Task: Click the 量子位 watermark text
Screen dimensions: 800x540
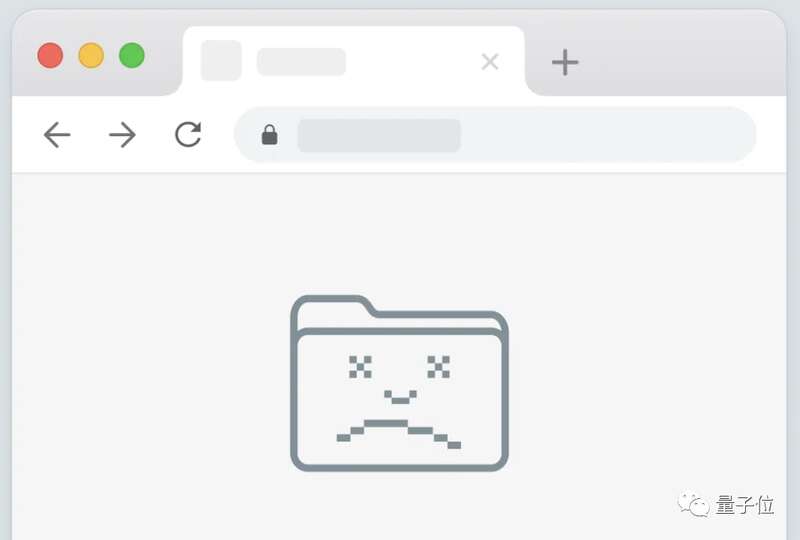Action: tap(745, 505)
